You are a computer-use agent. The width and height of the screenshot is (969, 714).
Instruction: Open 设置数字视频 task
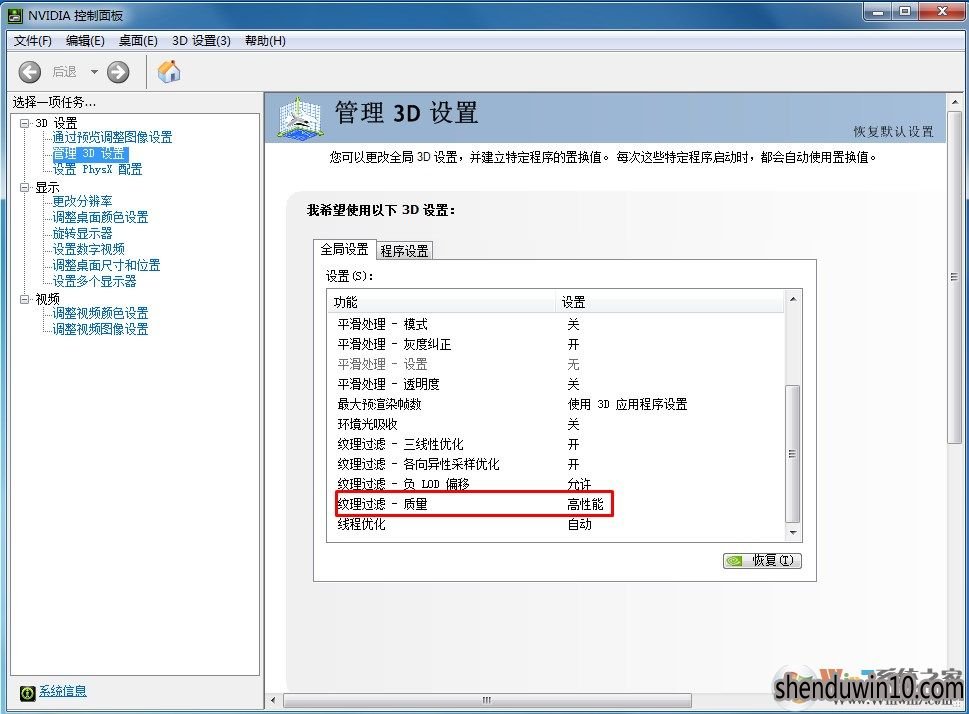[88, 249]
